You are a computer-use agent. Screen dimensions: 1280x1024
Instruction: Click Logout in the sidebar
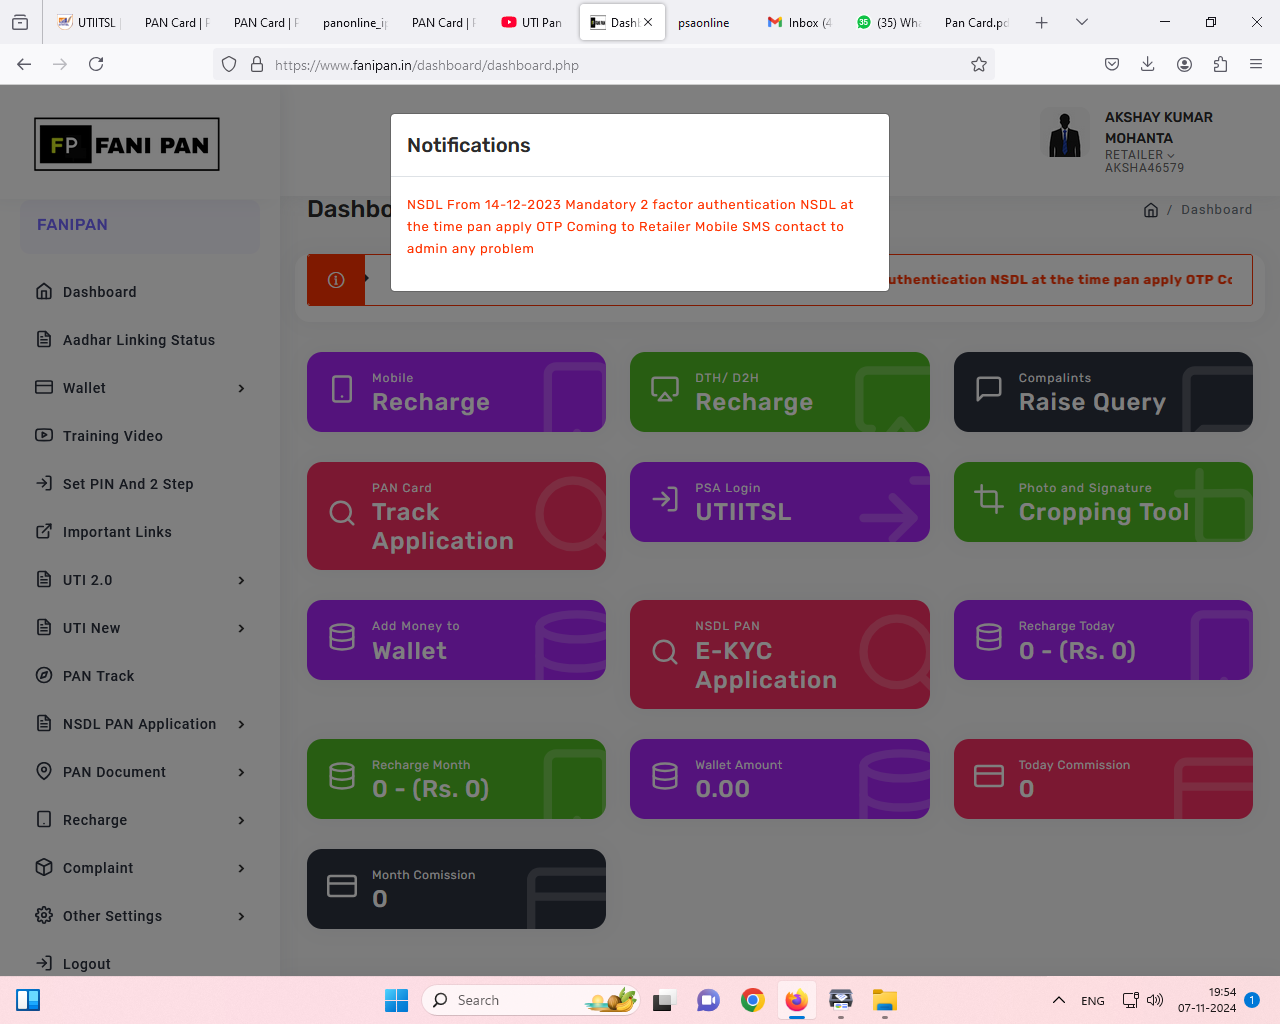(86, 964)
